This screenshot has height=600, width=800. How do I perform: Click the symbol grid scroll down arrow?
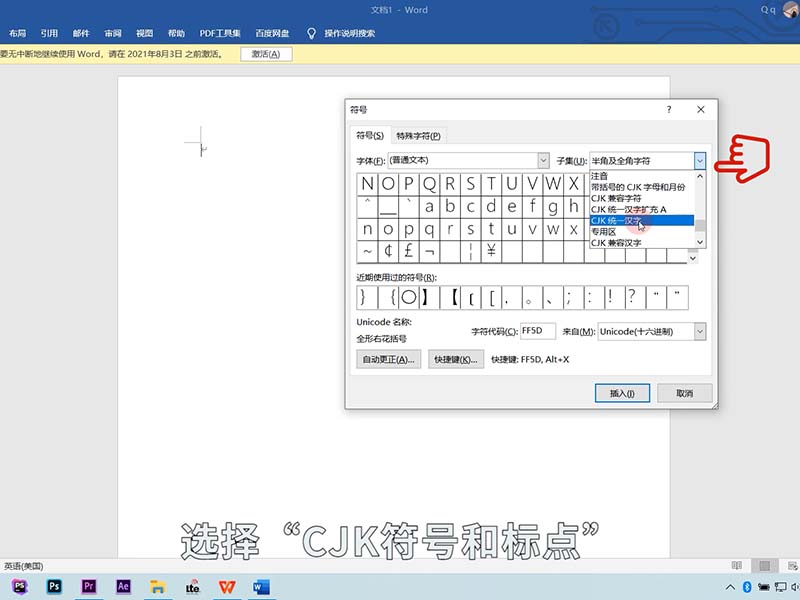click(x=692, y=258)
